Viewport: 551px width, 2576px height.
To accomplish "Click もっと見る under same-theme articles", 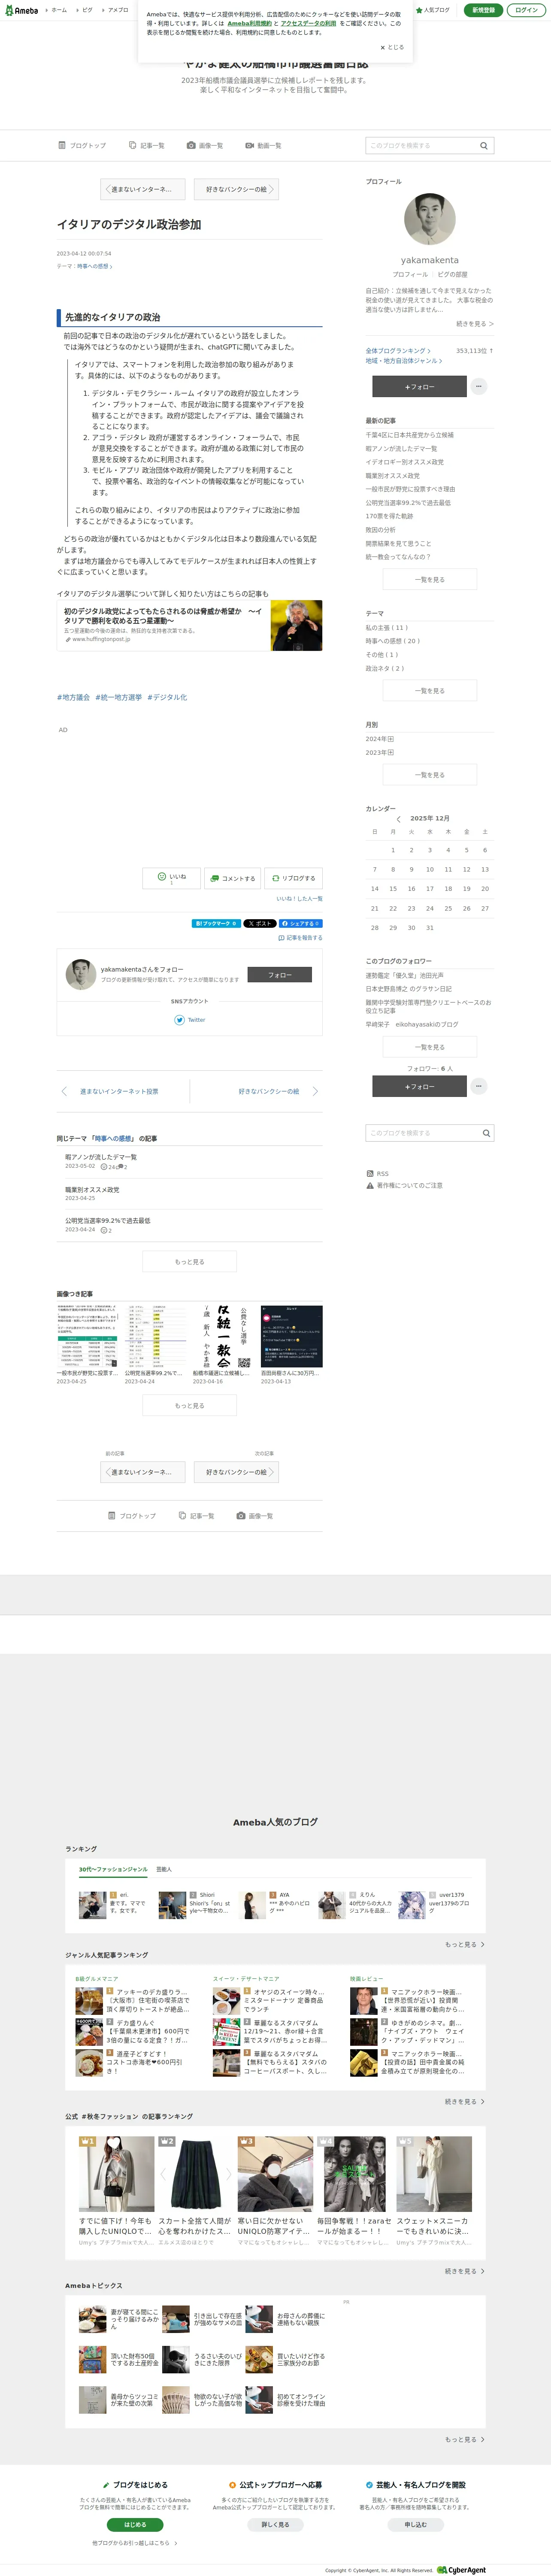I will click(x=190, y=1262).
